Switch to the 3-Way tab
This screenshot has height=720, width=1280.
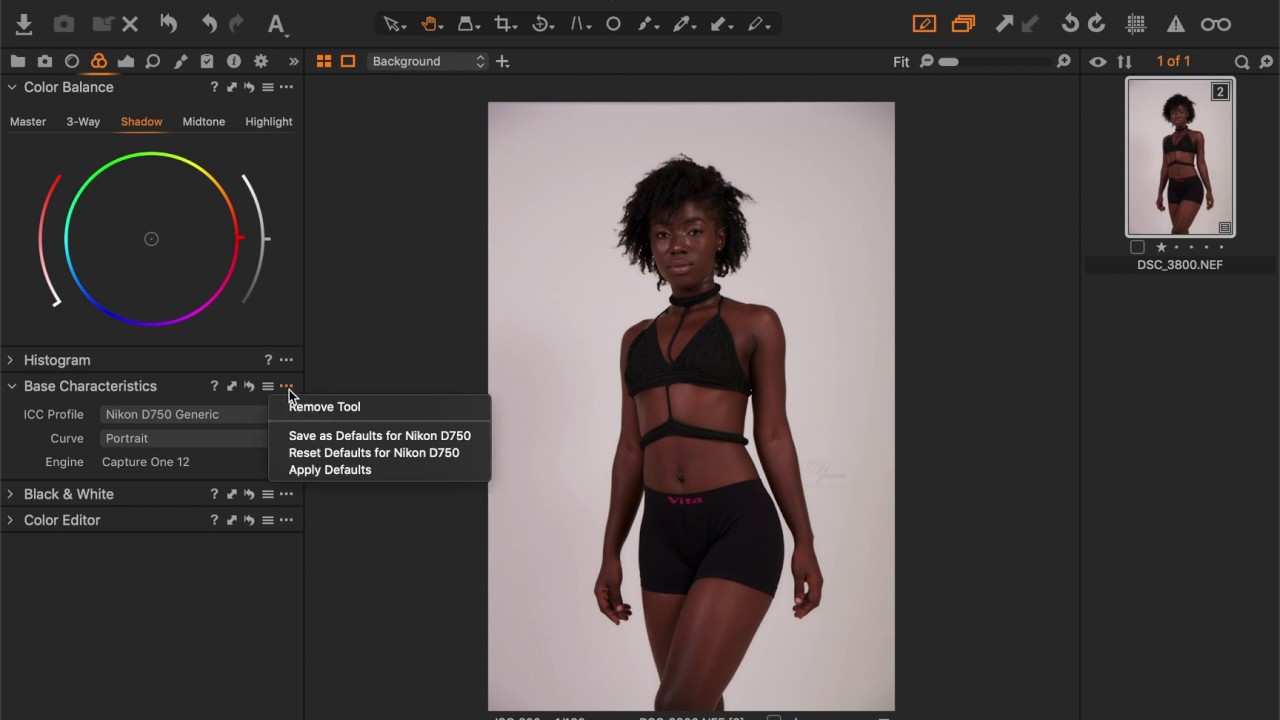tap(83, 122)
